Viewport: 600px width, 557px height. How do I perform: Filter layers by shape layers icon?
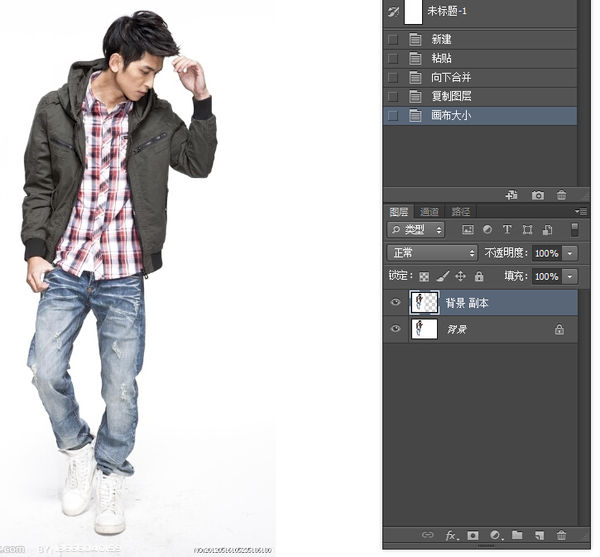pos(527,230)
